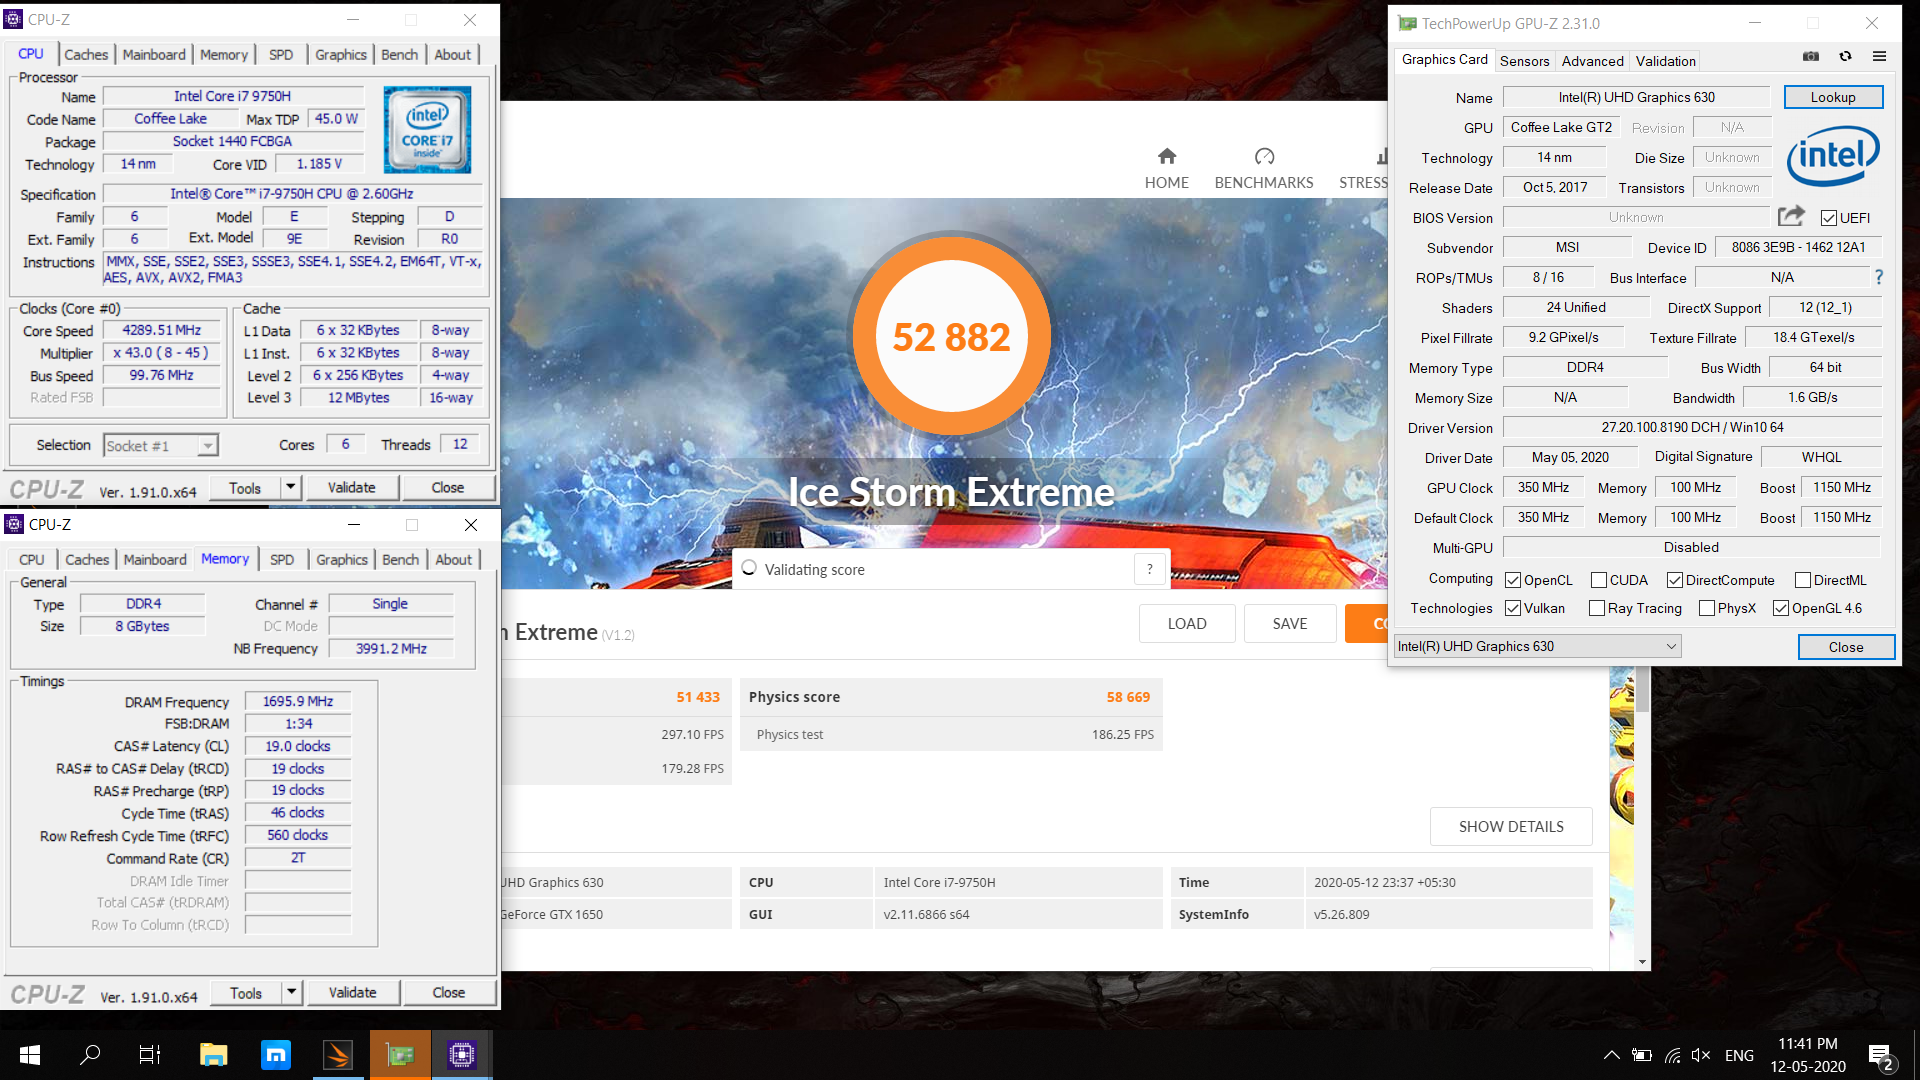Click the BIOS export share icon

1791,216
